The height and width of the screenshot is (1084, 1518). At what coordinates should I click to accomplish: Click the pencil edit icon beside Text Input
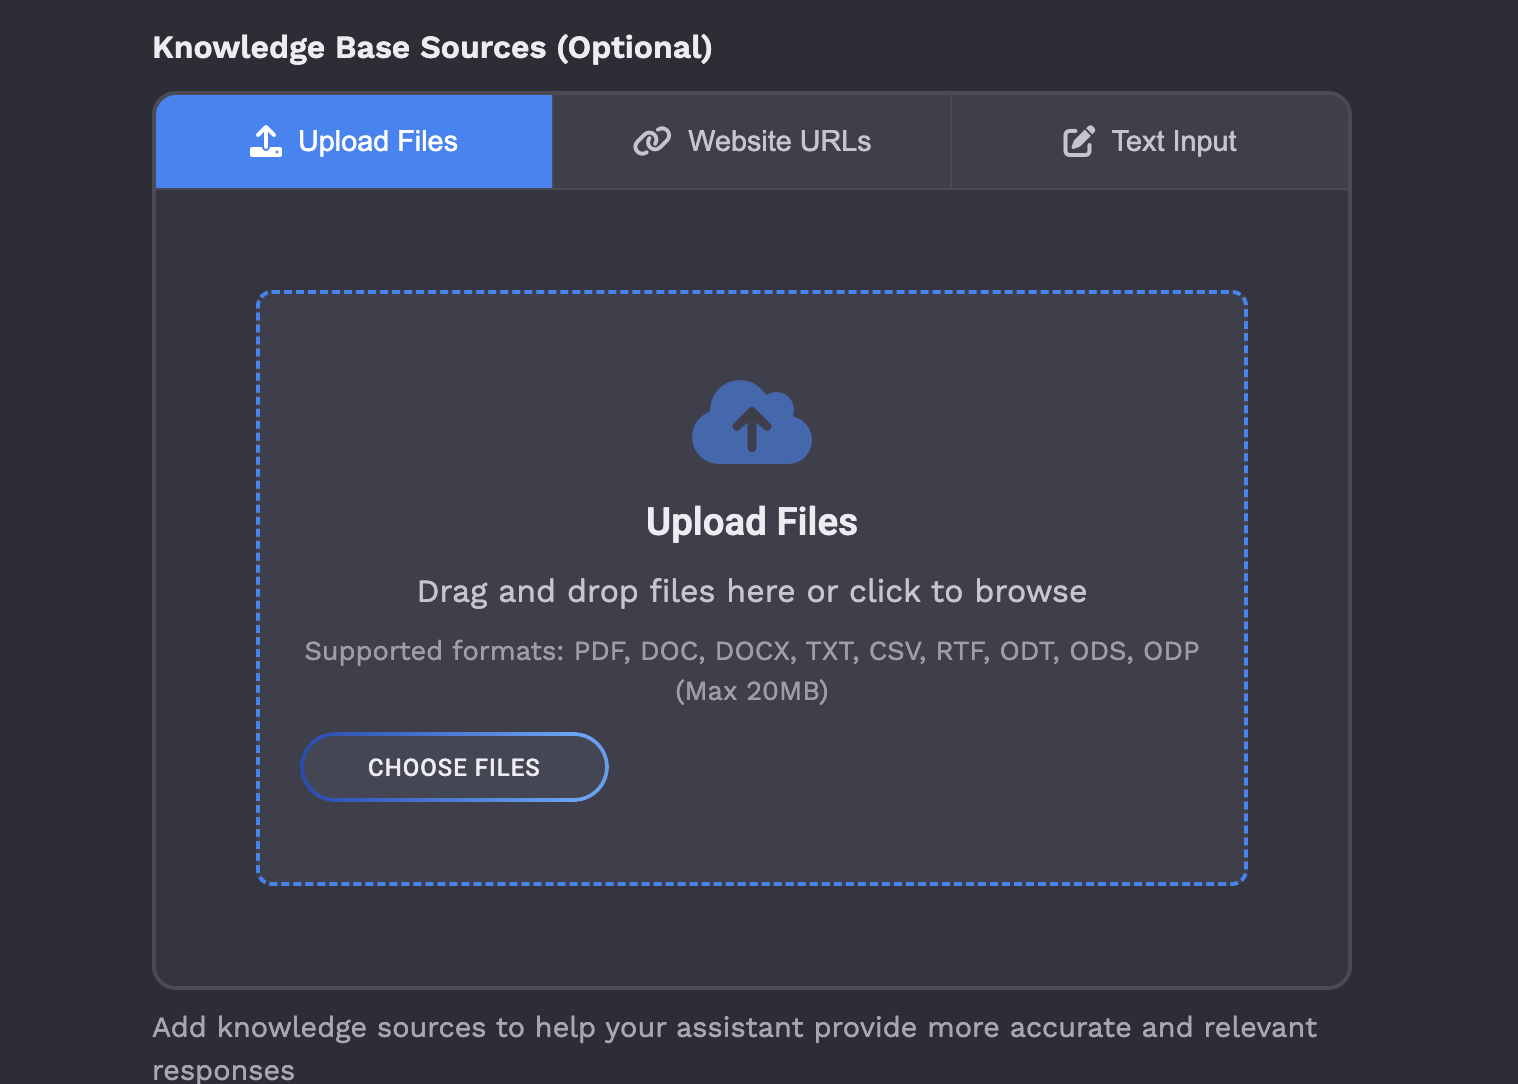tap(1078, 141)
